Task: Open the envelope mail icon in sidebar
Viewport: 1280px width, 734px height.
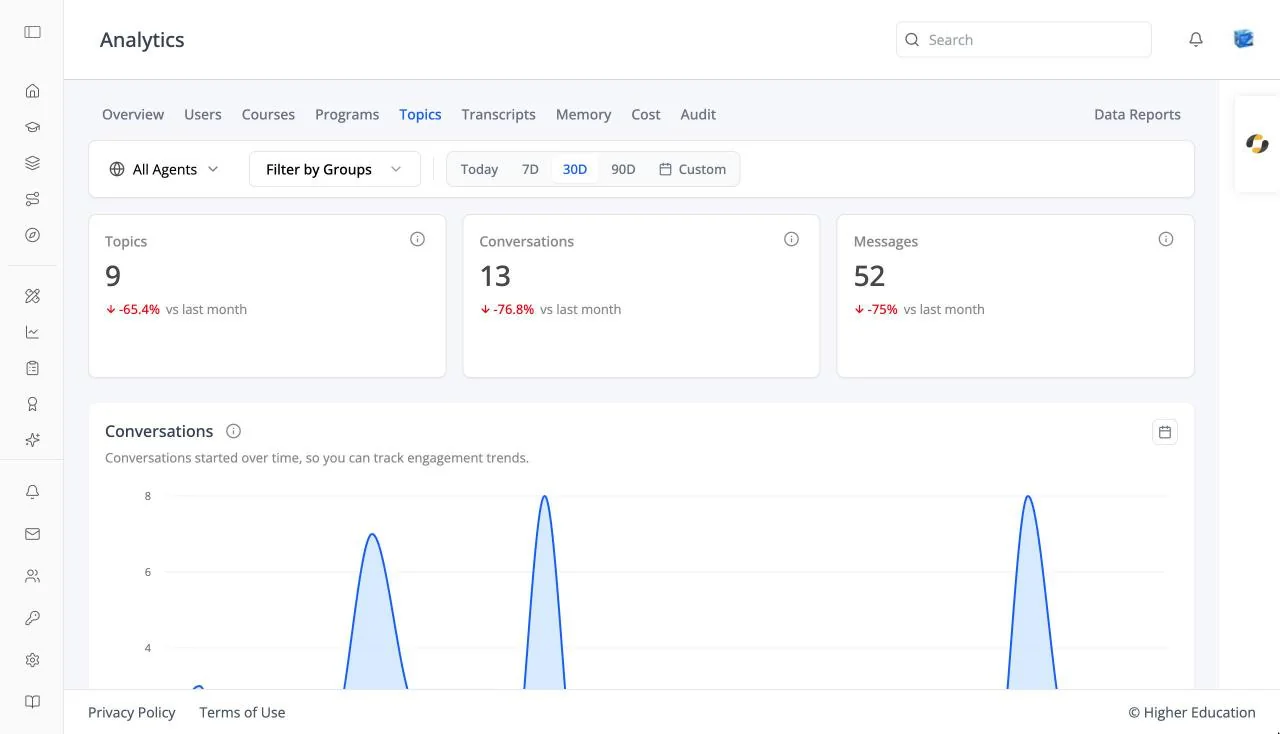Action: coord(32,534)
